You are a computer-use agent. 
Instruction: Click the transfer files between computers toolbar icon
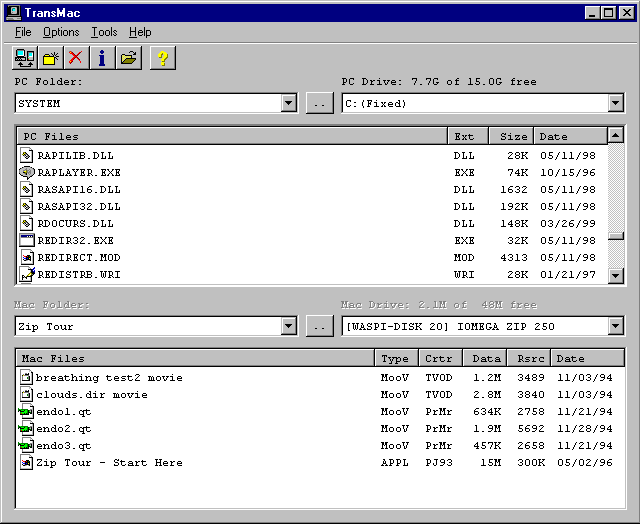[x=25, y=58]
